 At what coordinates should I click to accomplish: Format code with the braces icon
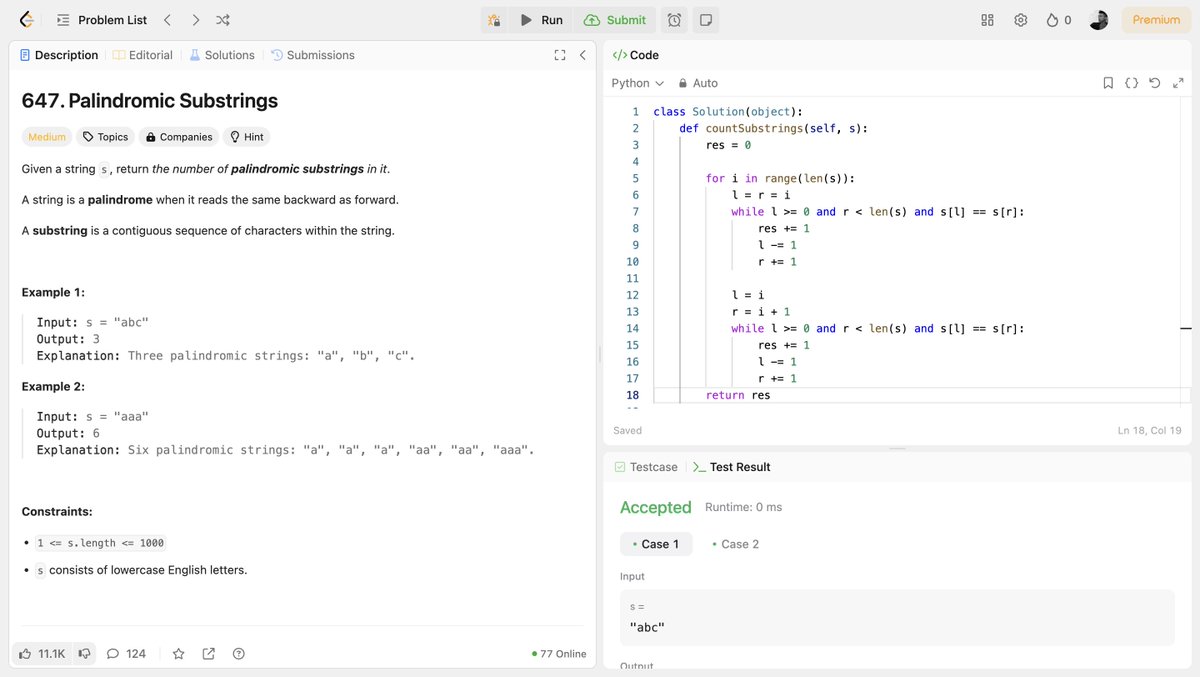point(1131,83)
